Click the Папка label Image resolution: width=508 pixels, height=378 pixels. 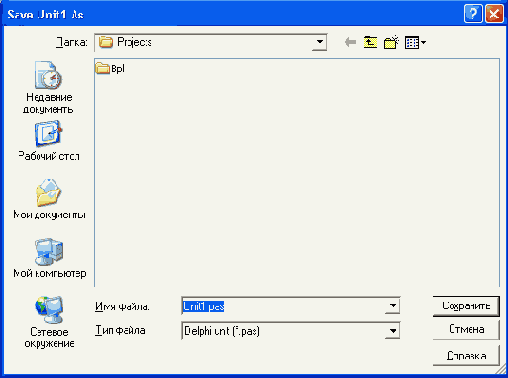pyautogui.click(x=72, y=42)
